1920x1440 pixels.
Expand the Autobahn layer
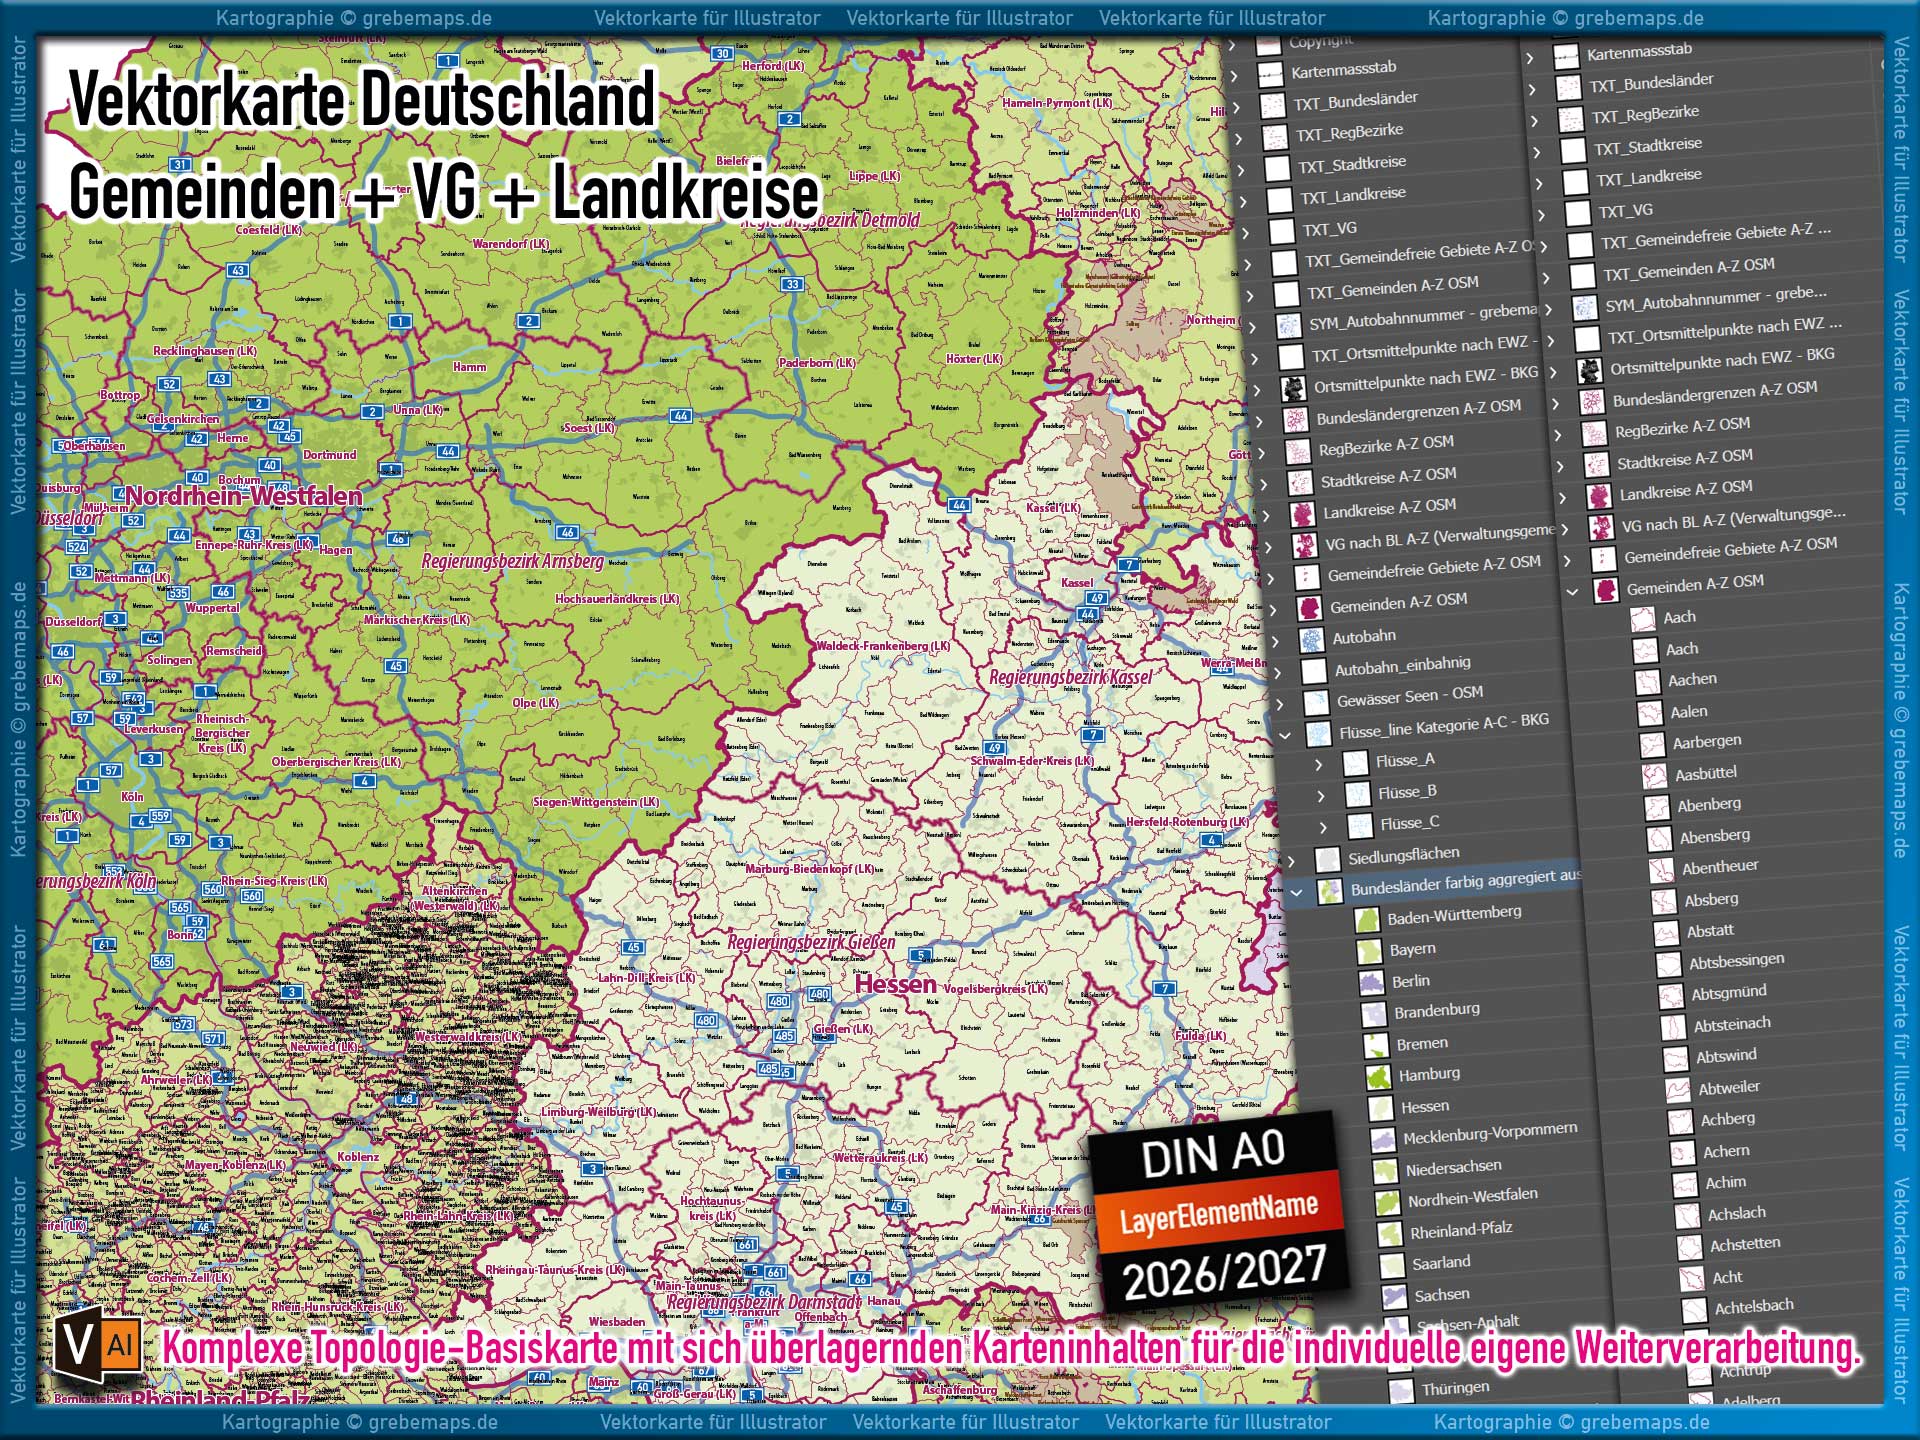pos(1274,642)
